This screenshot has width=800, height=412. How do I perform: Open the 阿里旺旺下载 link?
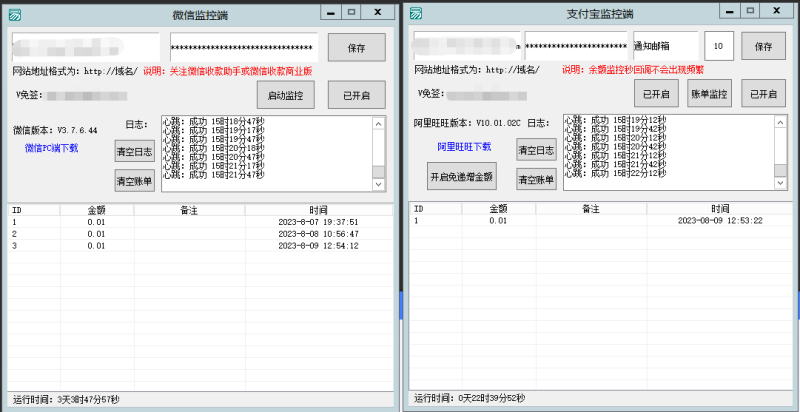click(464, 147)
